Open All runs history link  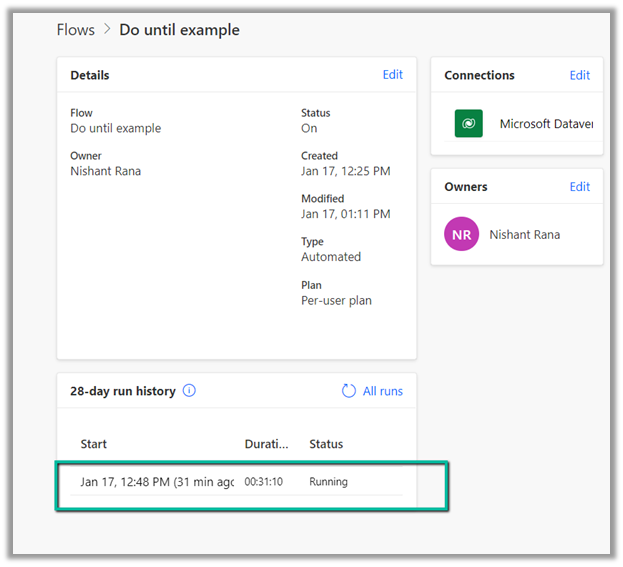[x=383, y=391]
